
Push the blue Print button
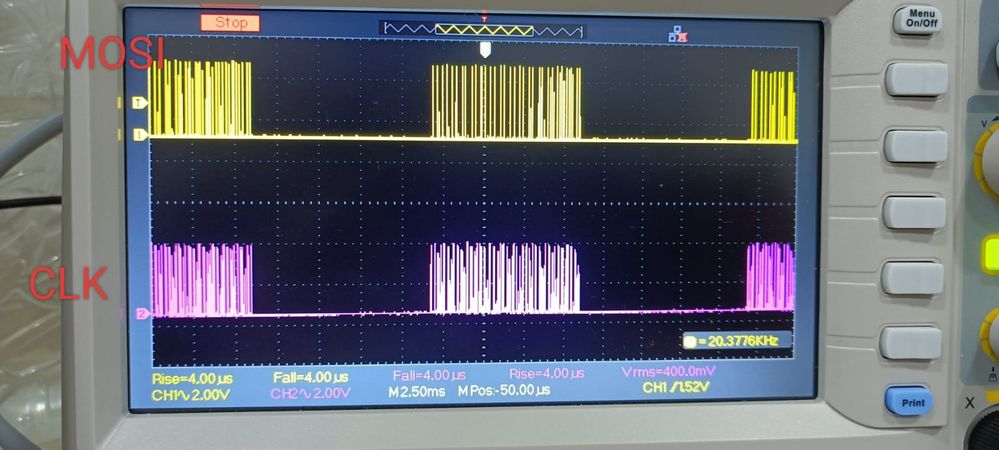click(x=909, y=401)
